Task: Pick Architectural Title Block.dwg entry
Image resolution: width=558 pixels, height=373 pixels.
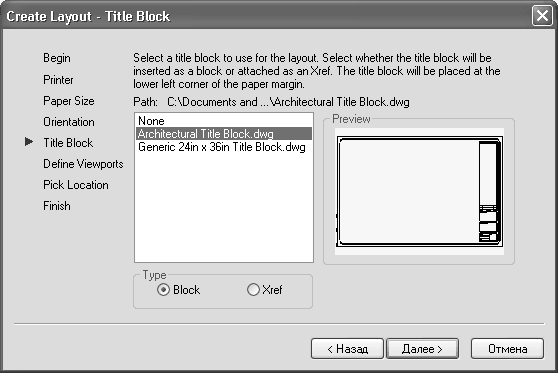Action: coord(224,134)
